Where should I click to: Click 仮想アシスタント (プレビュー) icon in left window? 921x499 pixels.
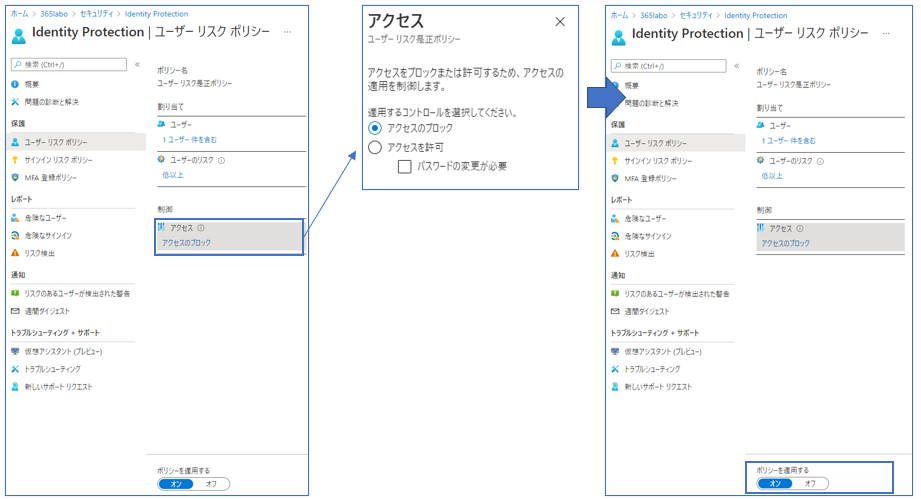point(15,351)
